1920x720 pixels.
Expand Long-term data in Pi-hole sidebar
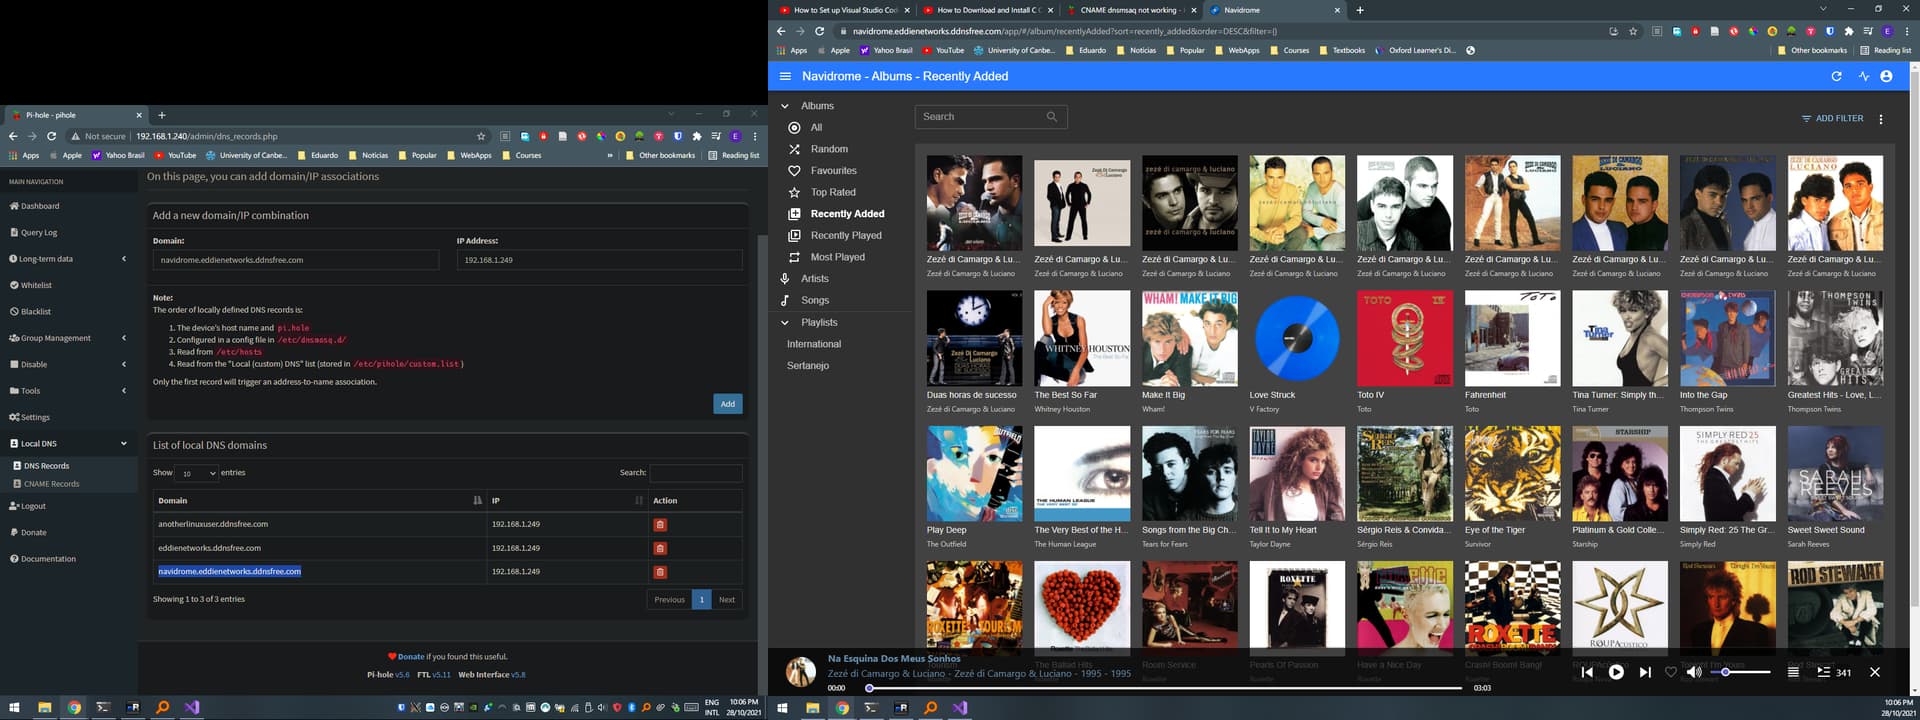(68, 259)
